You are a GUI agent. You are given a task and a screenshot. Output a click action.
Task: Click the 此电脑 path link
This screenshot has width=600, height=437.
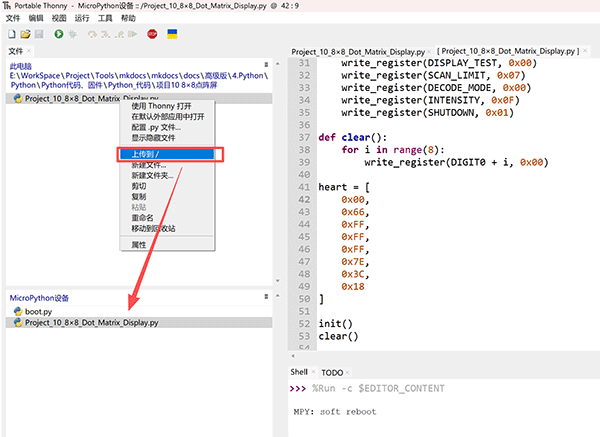click(x=21, y=66)
